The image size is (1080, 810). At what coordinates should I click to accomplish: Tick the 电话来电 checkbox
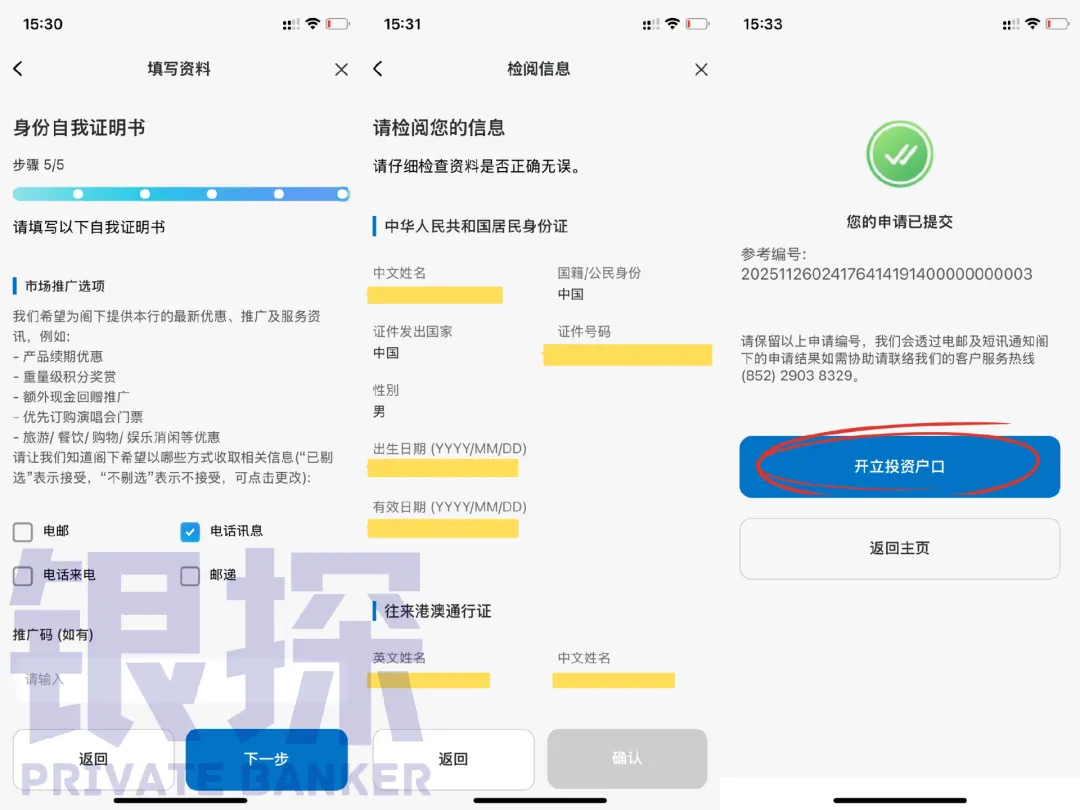(x=23, y=576)
